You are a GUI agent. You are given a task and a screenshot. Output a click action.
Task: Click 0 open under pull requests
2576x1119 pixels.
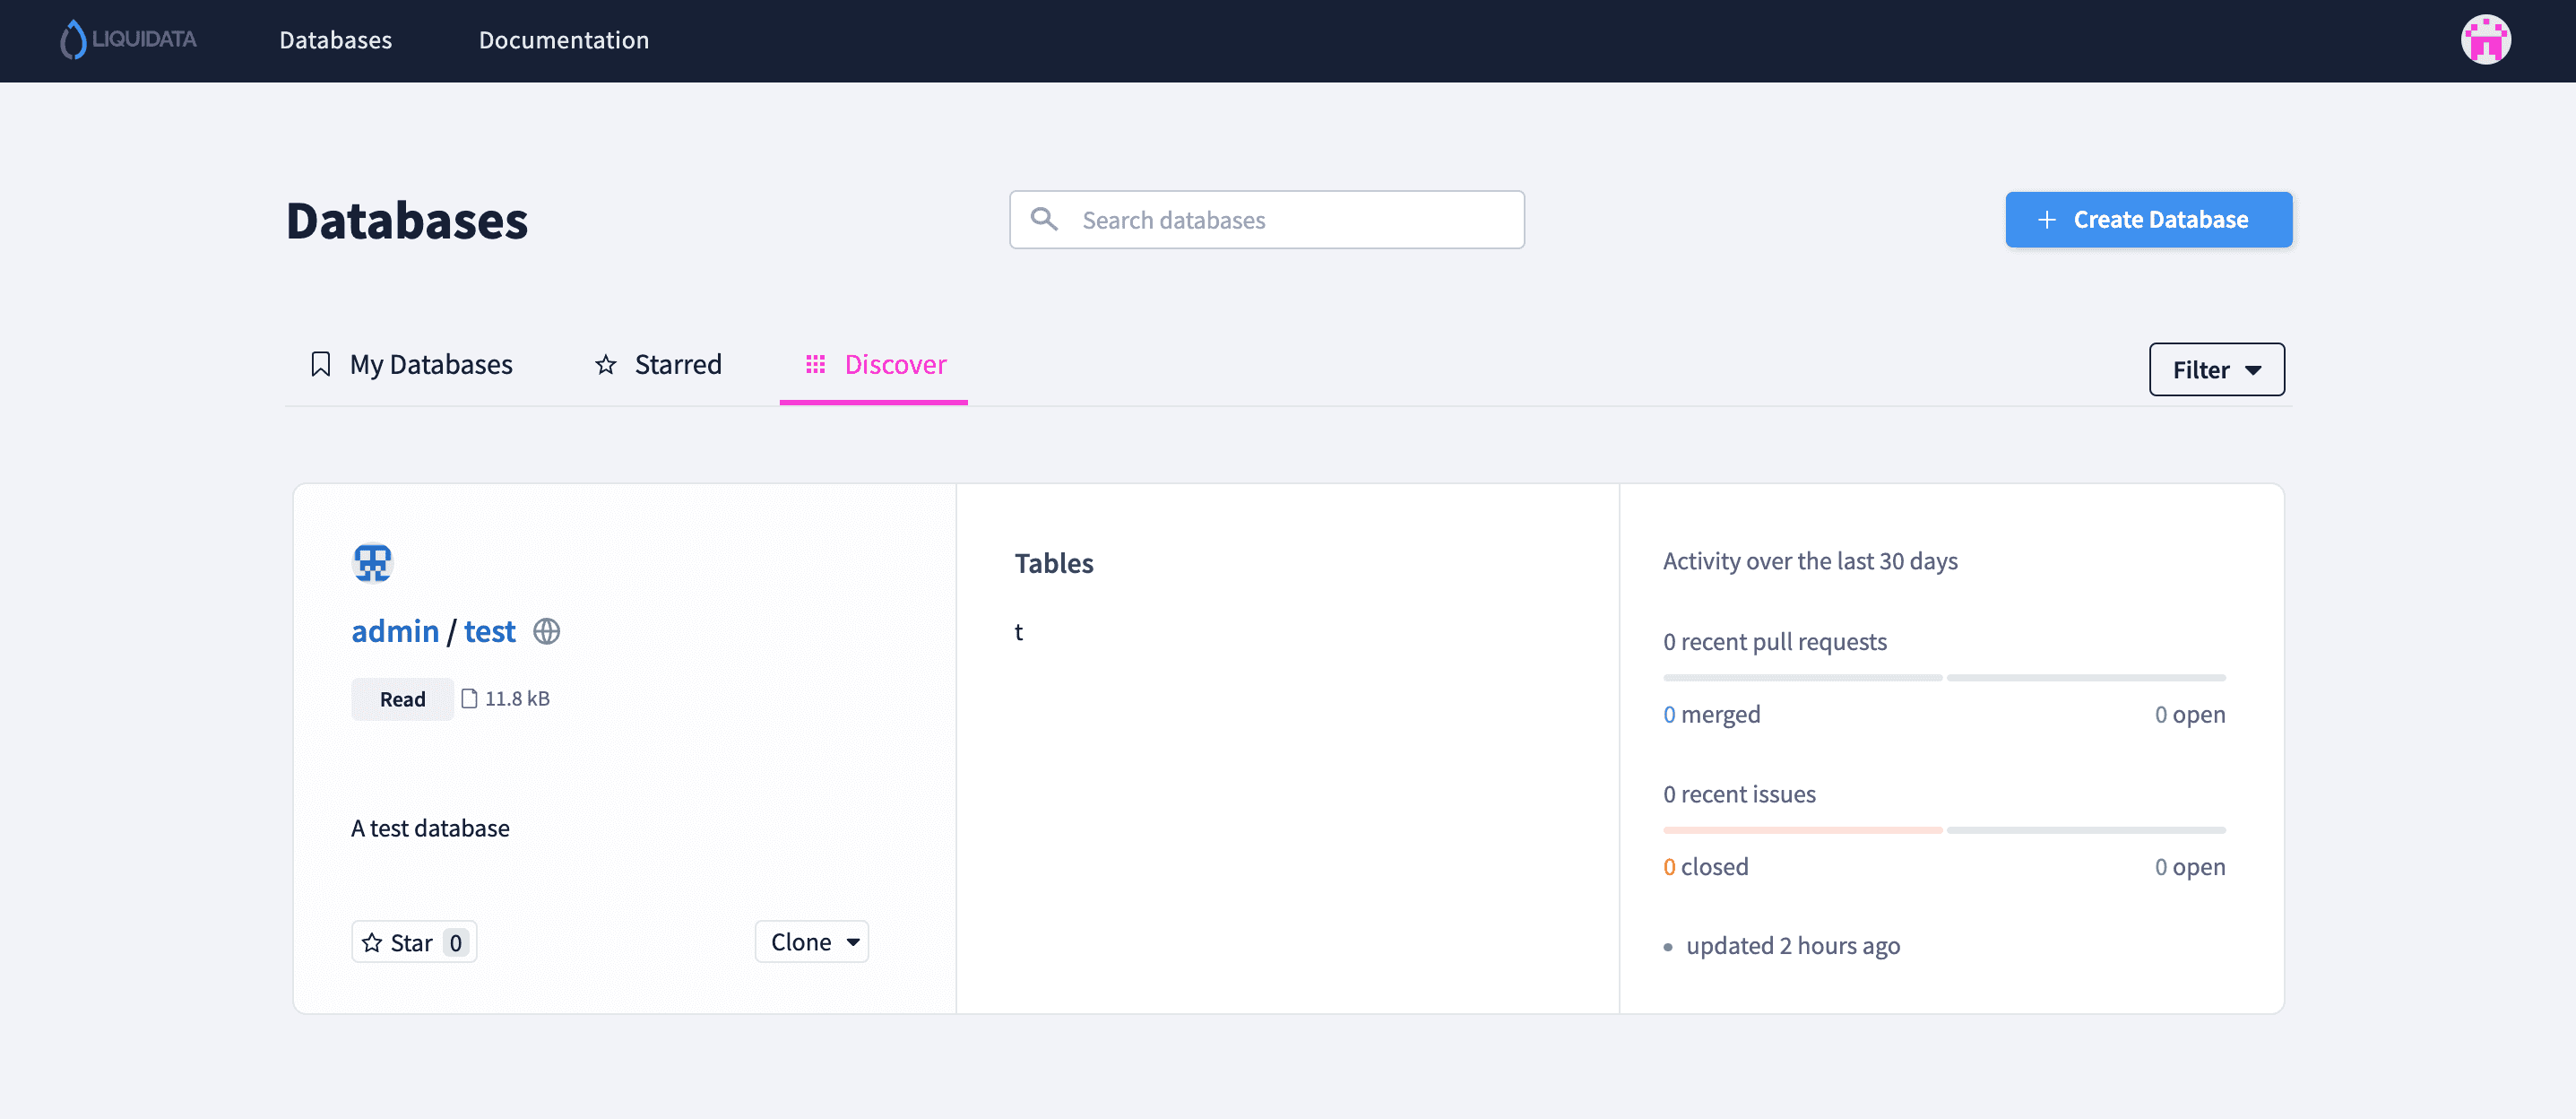click(x=2190, y=715)
